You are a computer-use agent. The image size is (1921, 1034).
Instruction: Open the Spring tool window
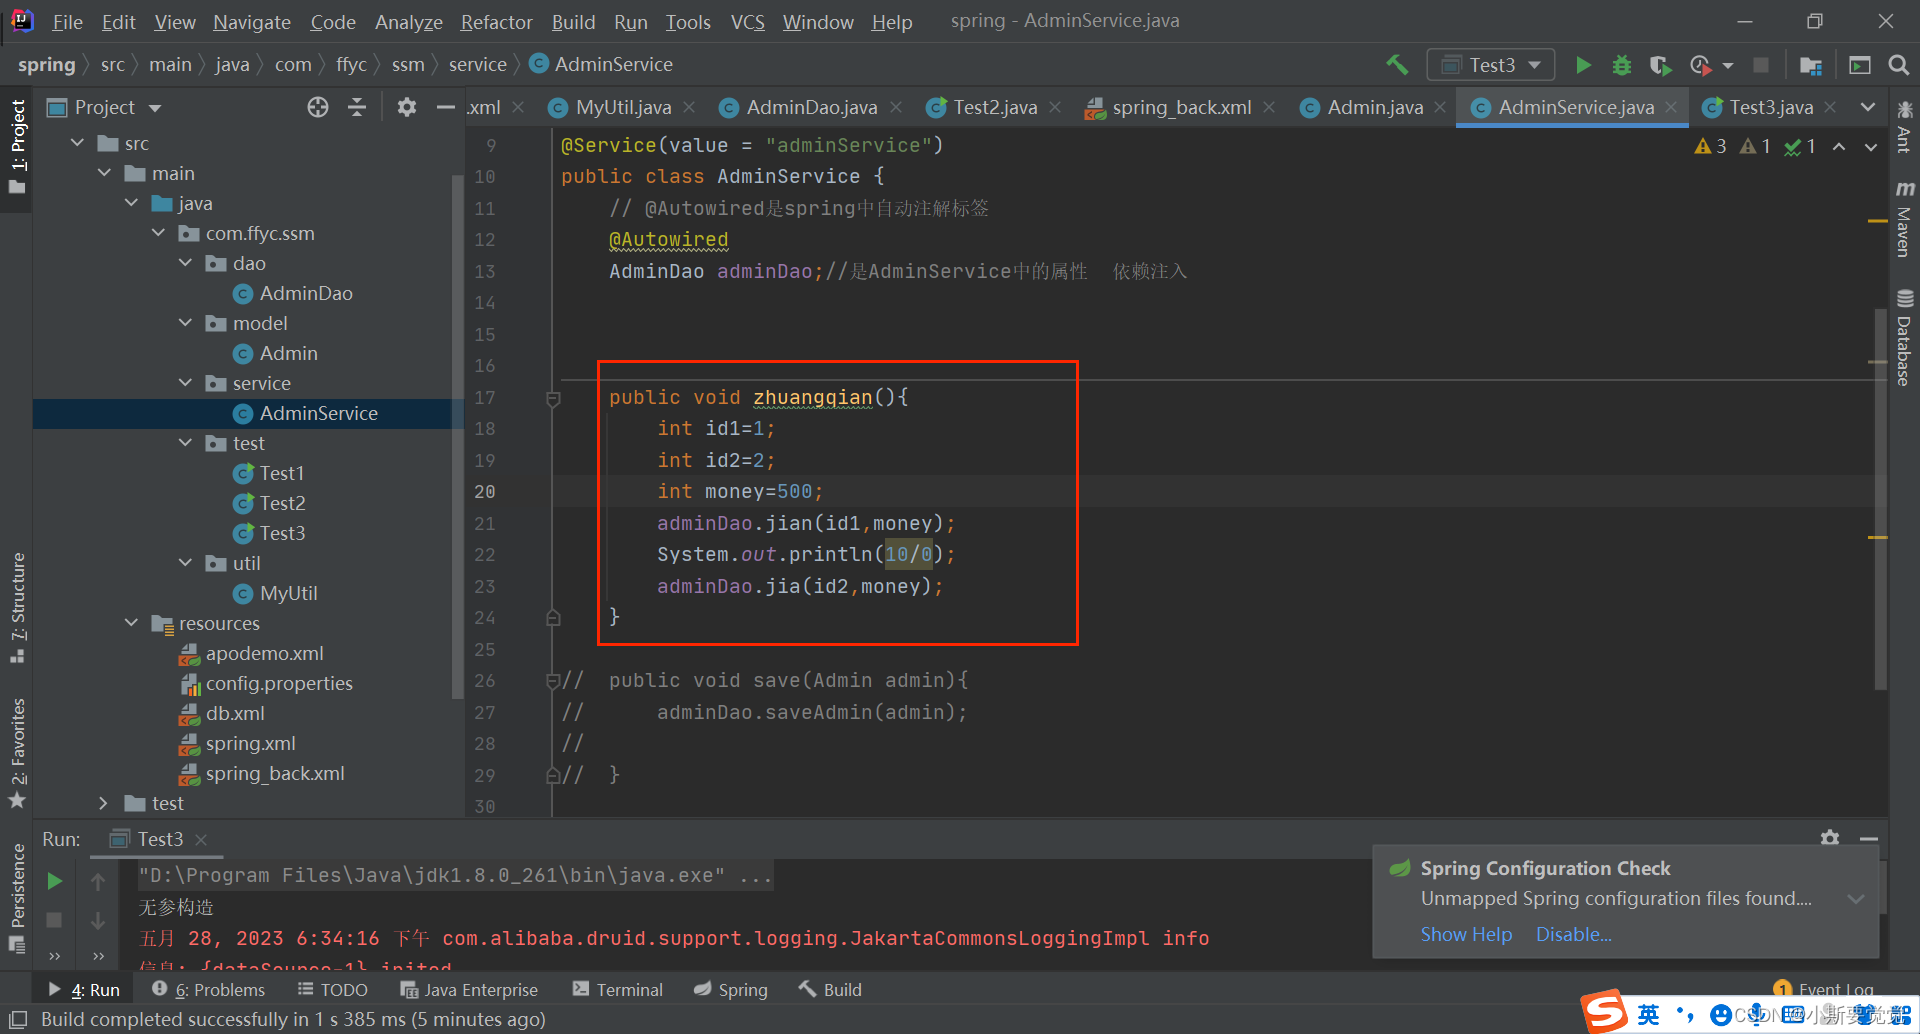pos(731,989)
